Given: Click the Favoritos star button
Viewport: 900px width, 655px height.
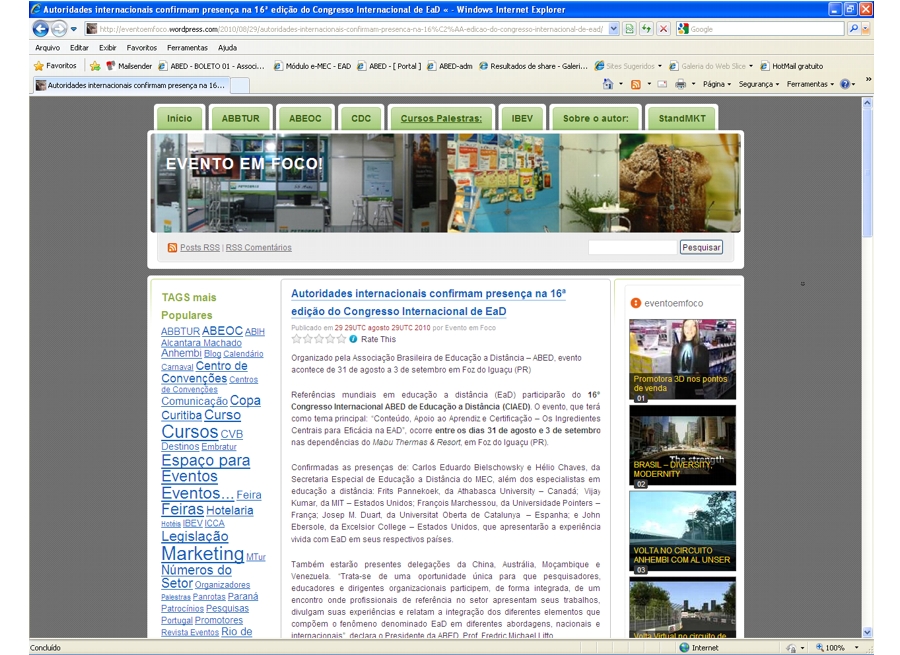Looking at the screenshot, I should tap(55, 66).
